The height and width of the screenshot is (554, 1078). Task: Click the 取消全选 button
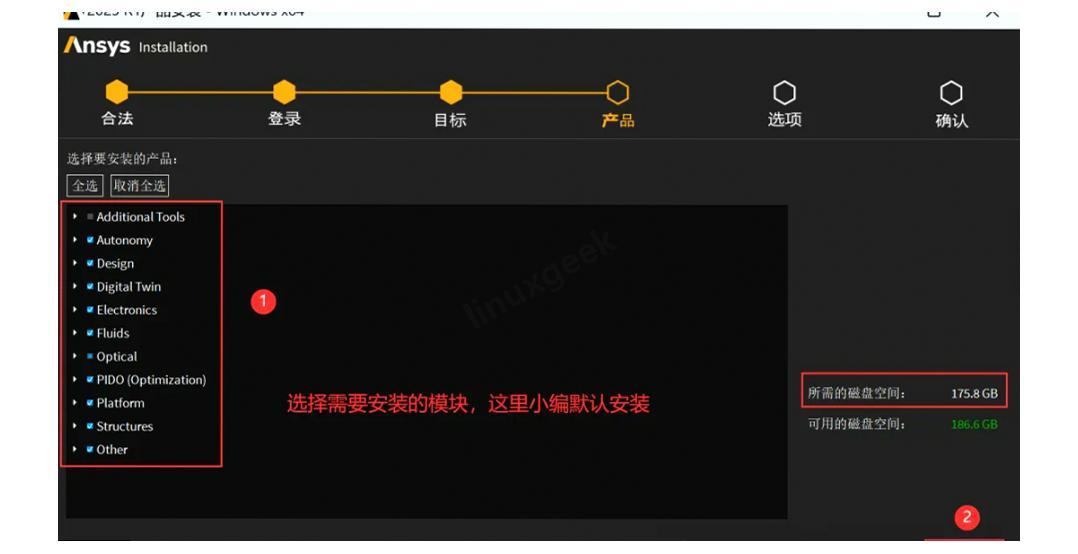tap(140, 186)
